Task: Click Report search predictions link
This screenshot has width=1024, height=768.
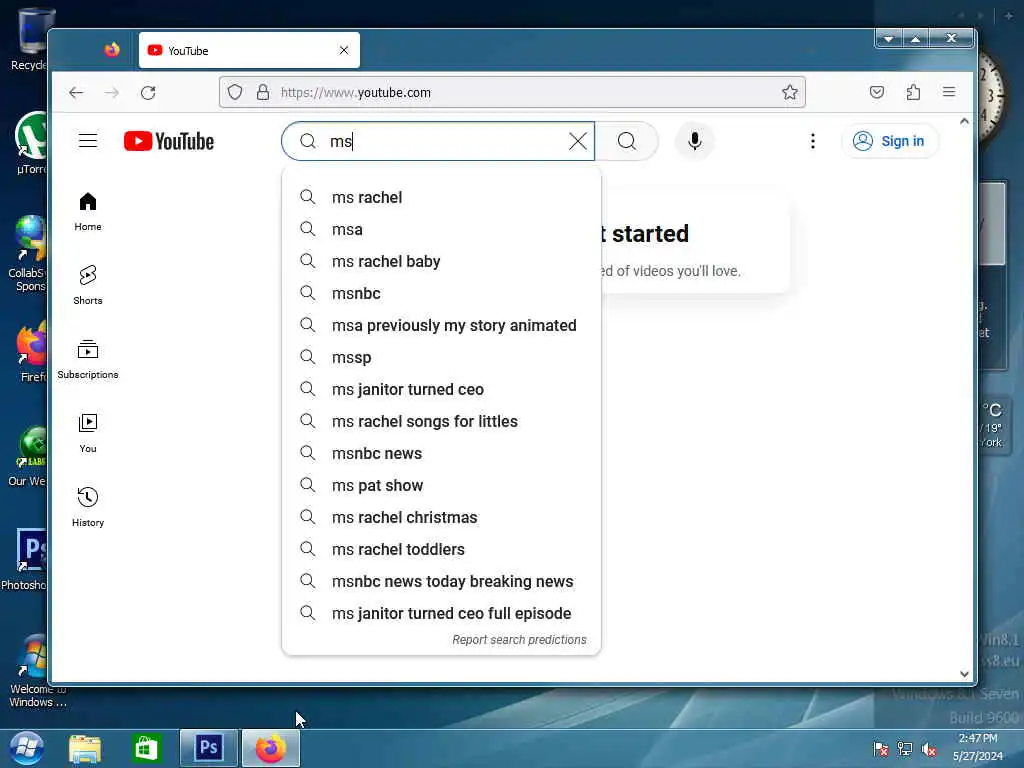Action: 519,640
